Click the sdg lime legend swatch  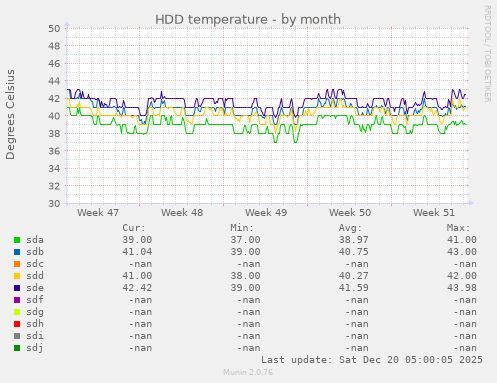point(17,312)
